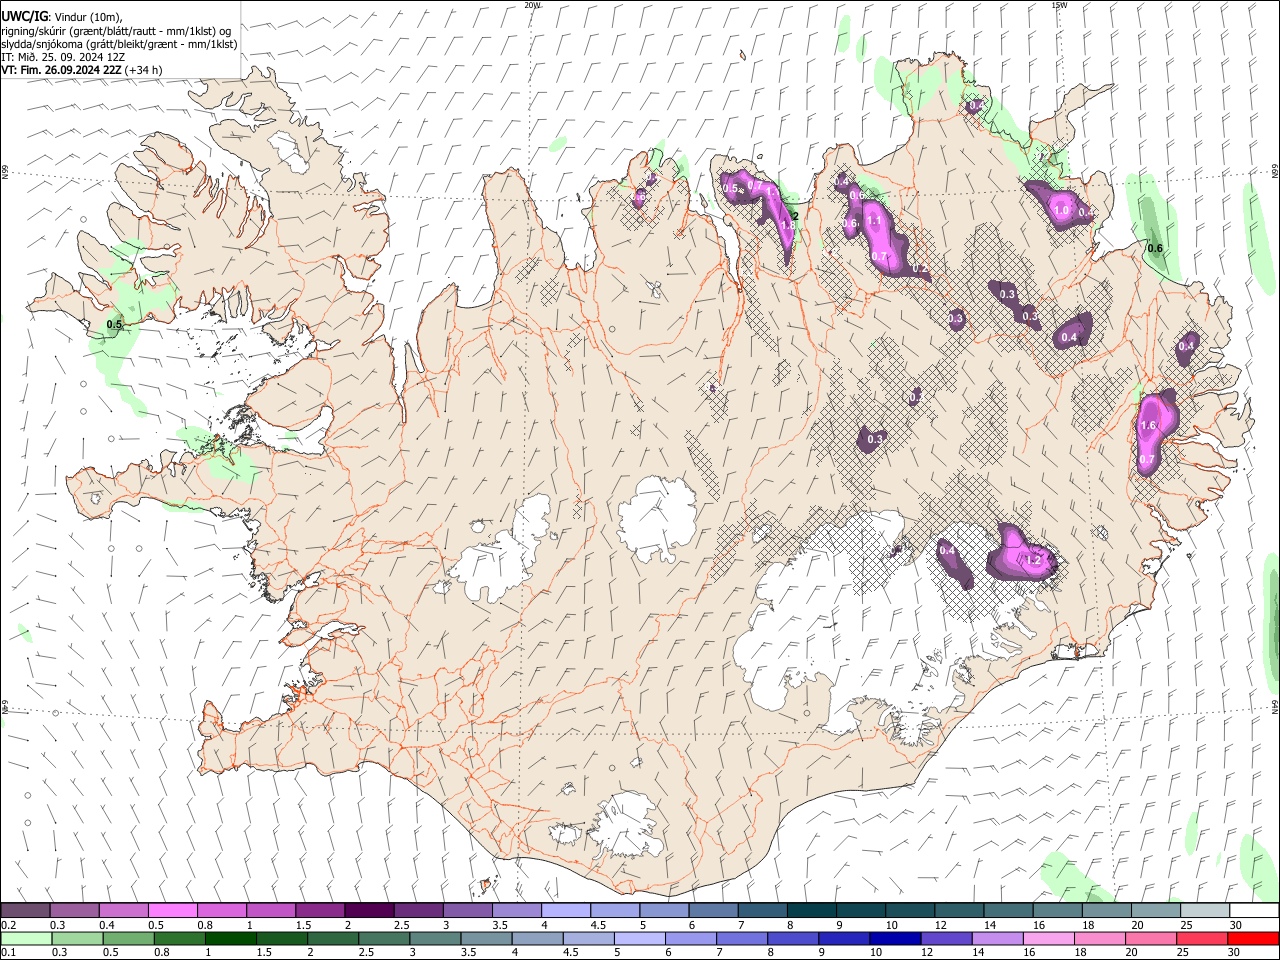
Task: Click darkest purple top swatch between 2 and 2.5
Action: point(369,910)
